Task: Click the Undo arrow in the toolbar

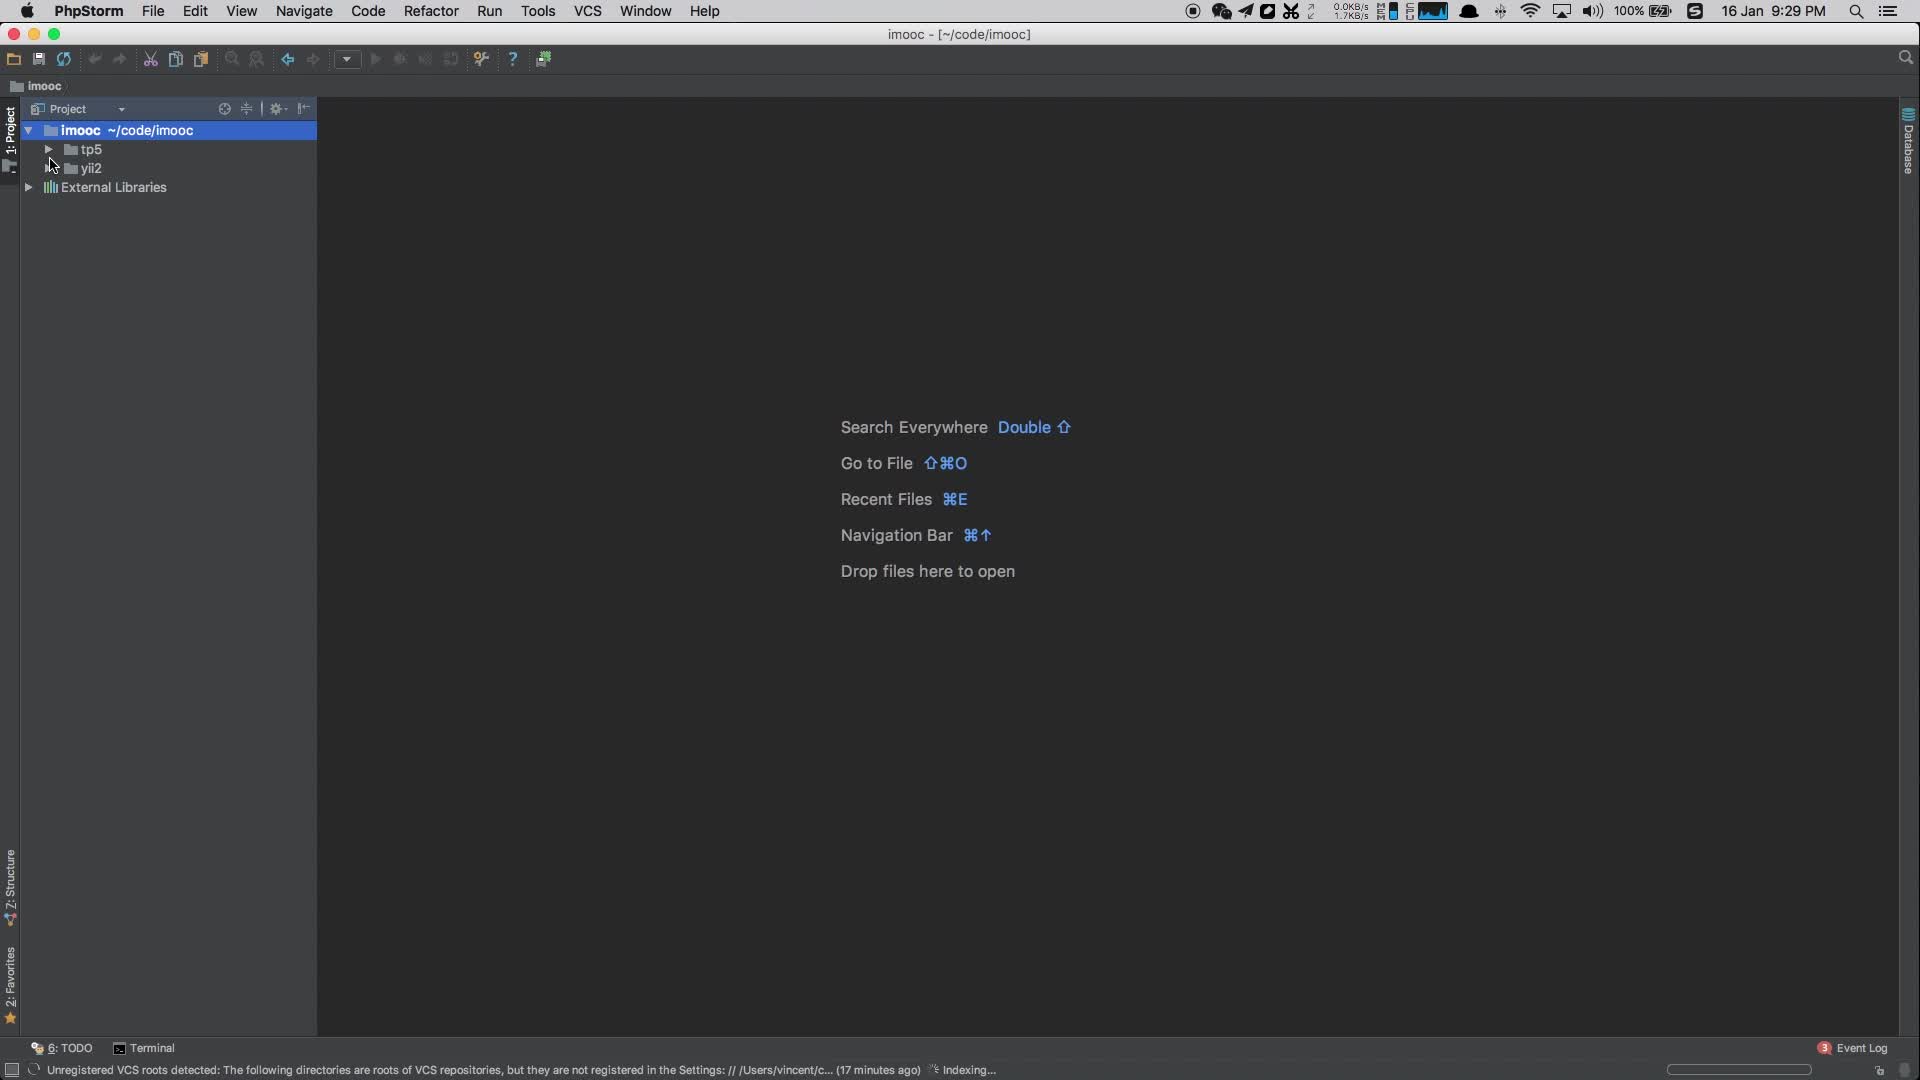Action: coord(95,59)
